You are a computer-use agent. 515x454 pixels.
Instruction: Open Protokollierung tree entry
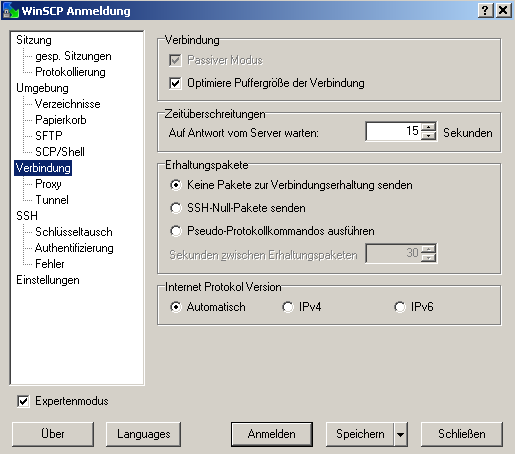[70, 72]
